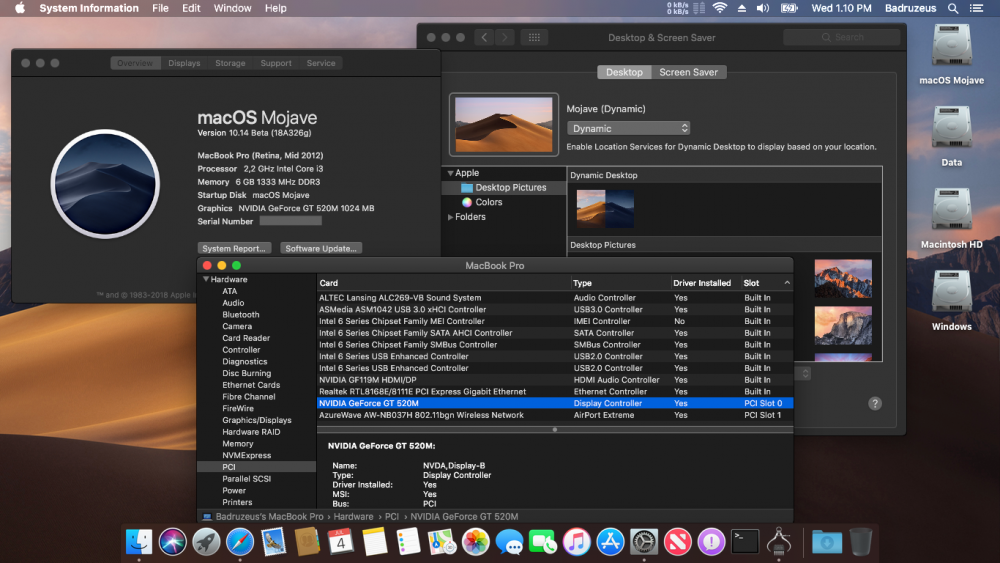Open Terminal icon in Dock
The height and width of the screenshot is (563, 1000).
[745, 542]
